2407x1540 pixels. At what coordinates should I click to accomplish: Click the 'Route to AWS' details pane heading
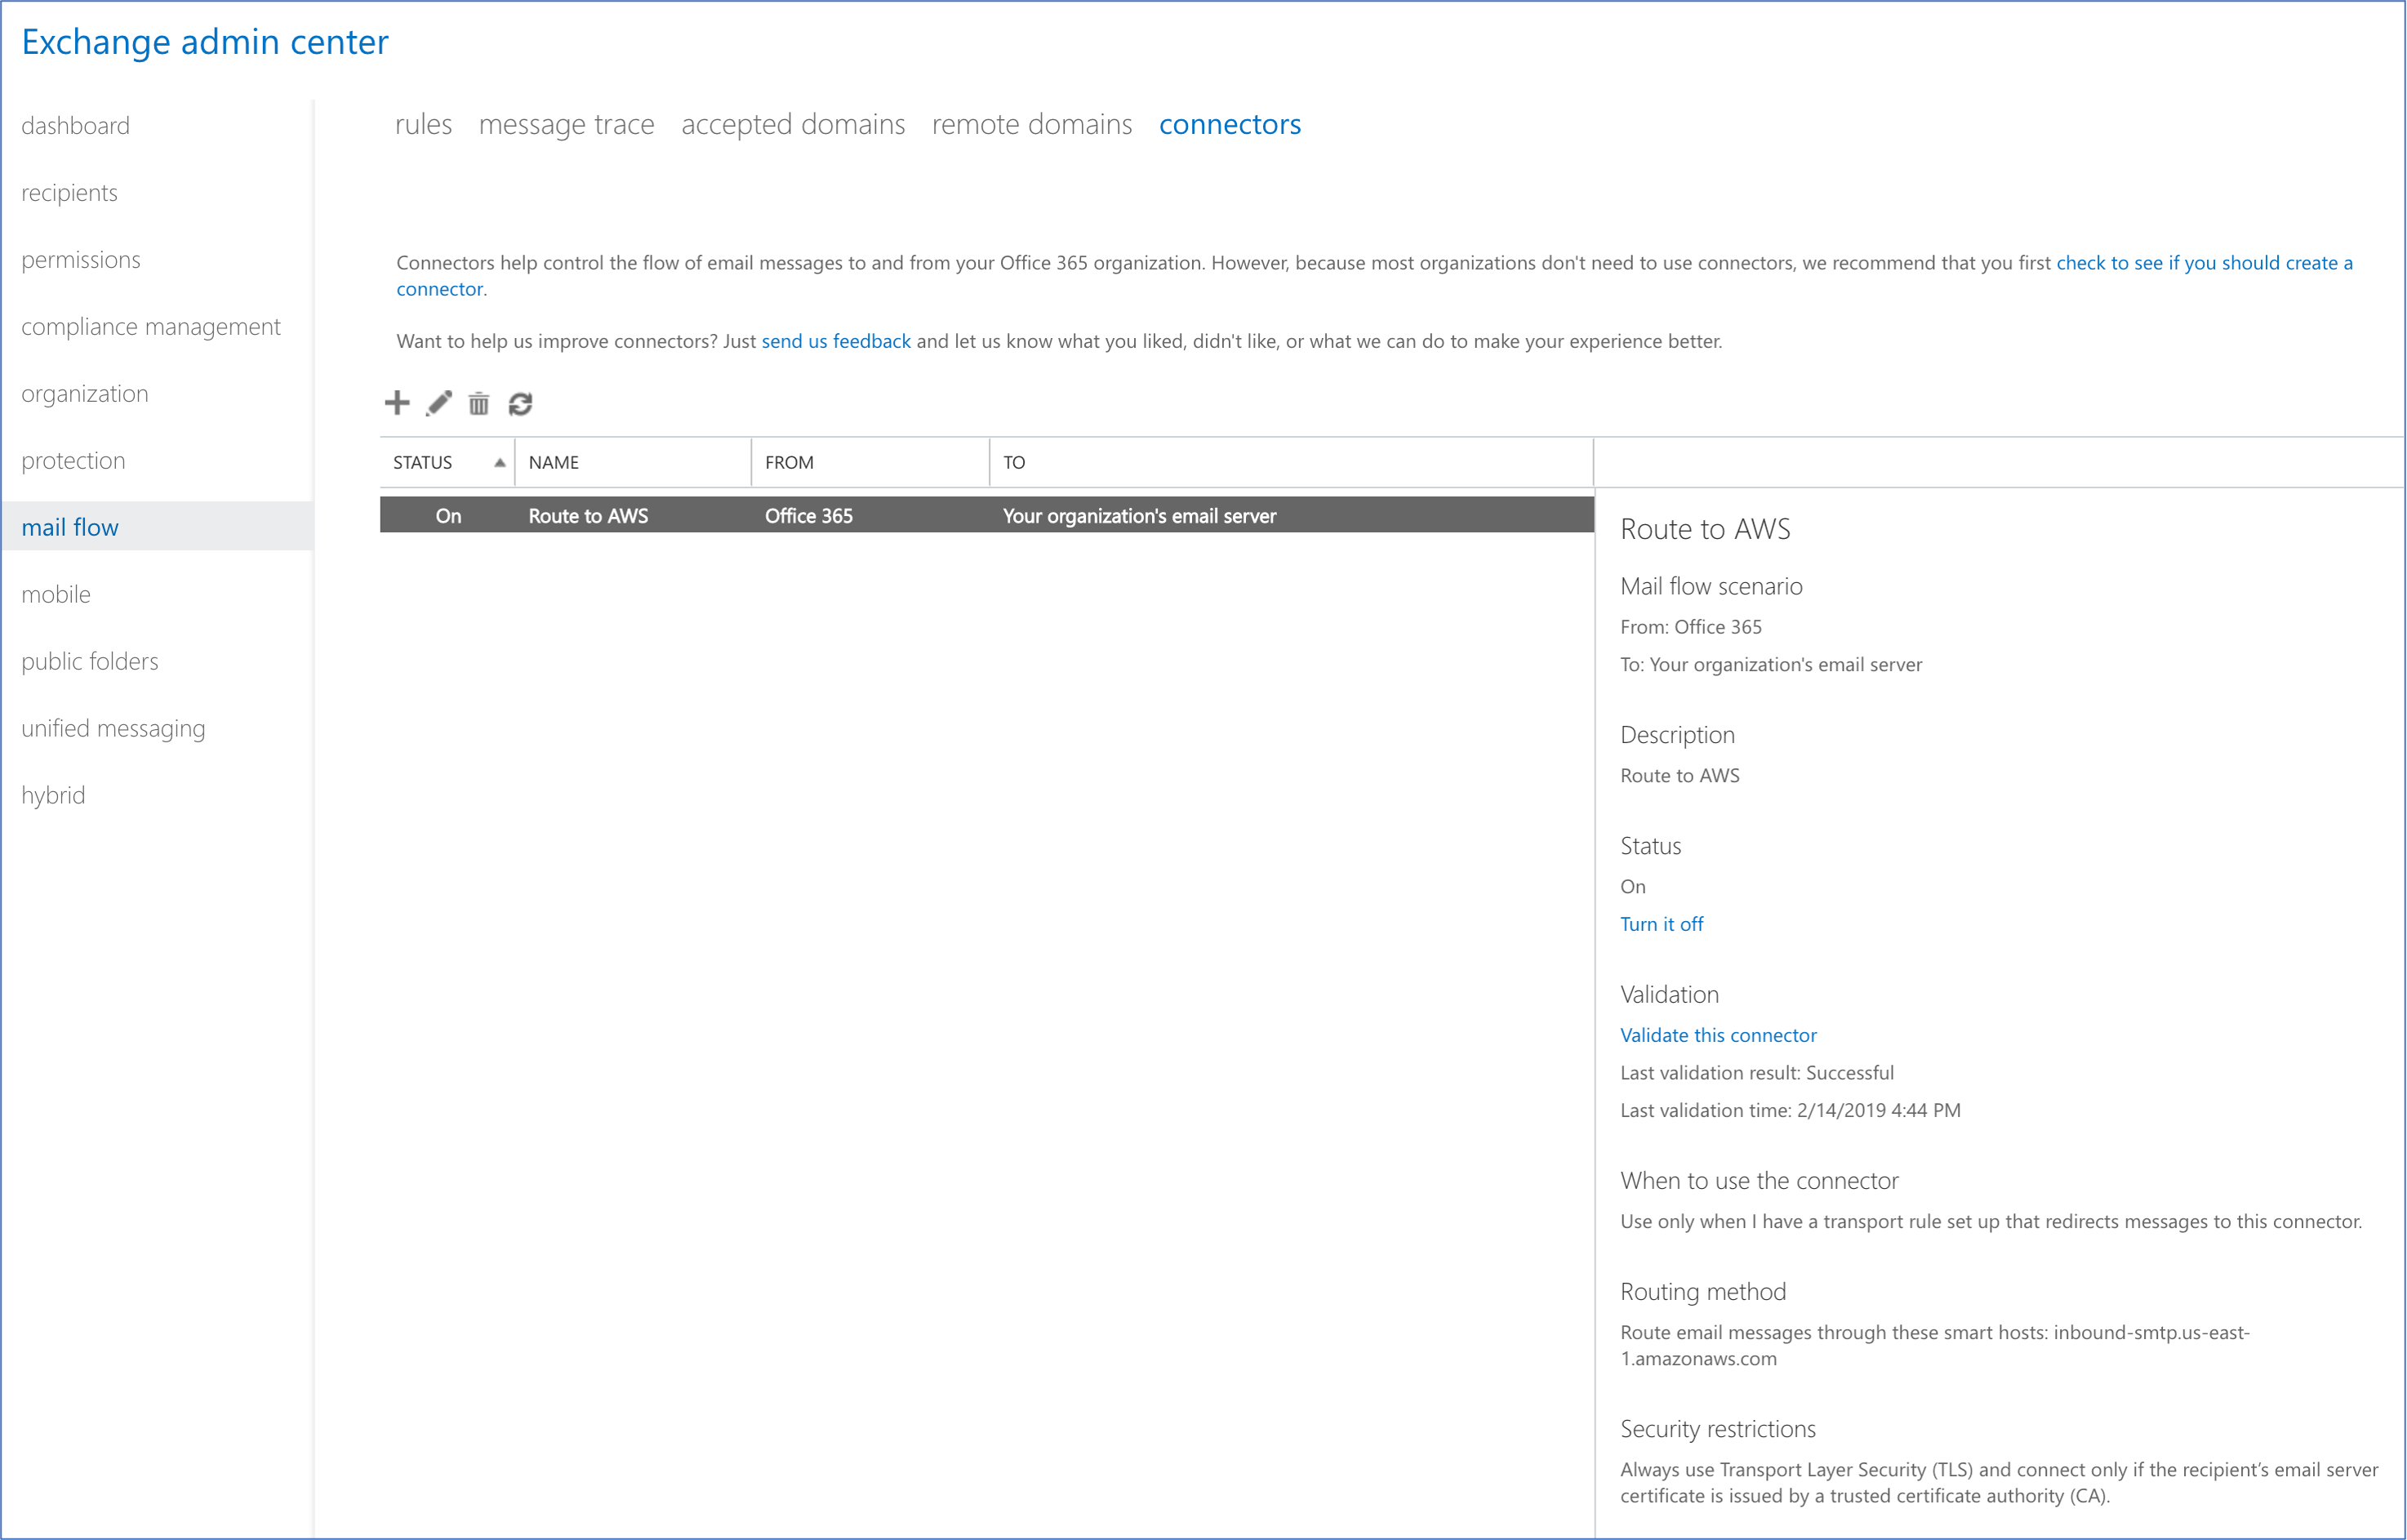pyautogui.click(x=1705, y=529)
